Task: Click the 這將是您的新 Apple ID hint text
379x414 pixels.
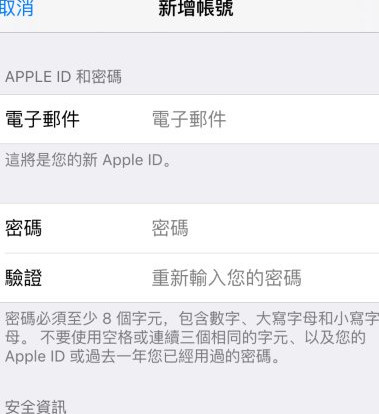Action: [88, 160]
